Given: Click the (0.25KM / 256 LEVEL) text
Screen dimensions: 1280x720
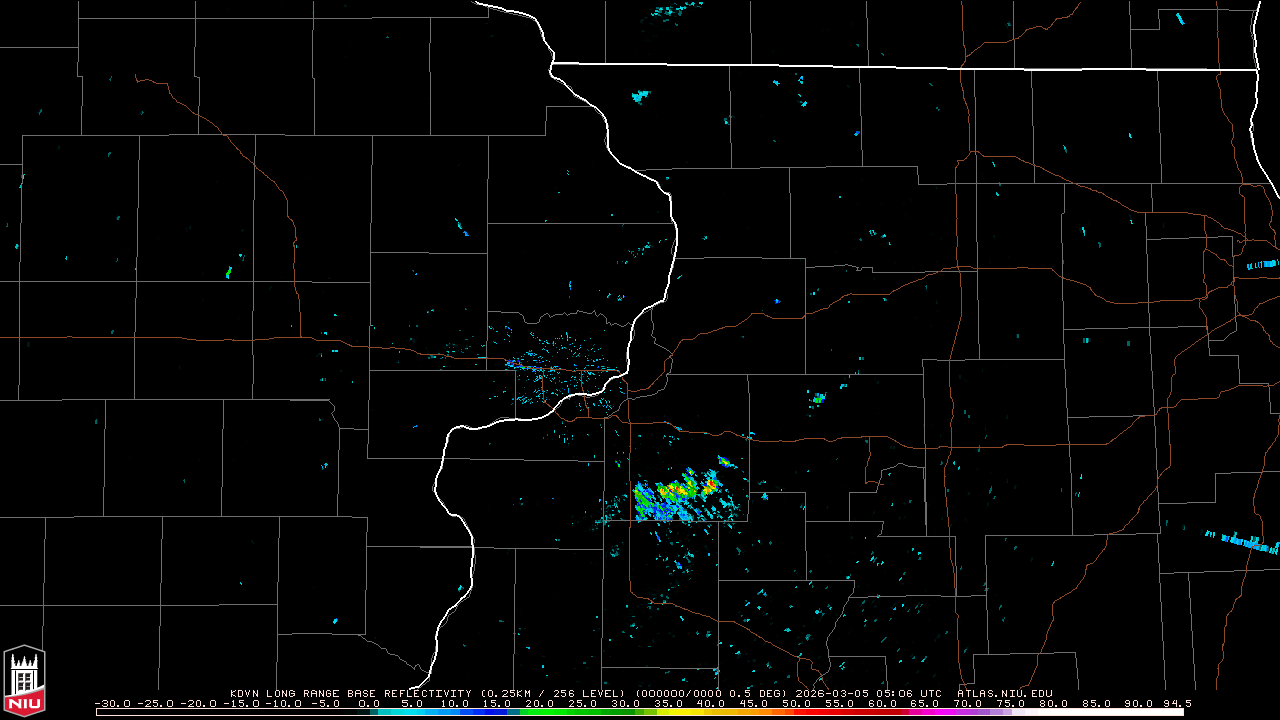Looking at the screenshot, I should [552, 693].
